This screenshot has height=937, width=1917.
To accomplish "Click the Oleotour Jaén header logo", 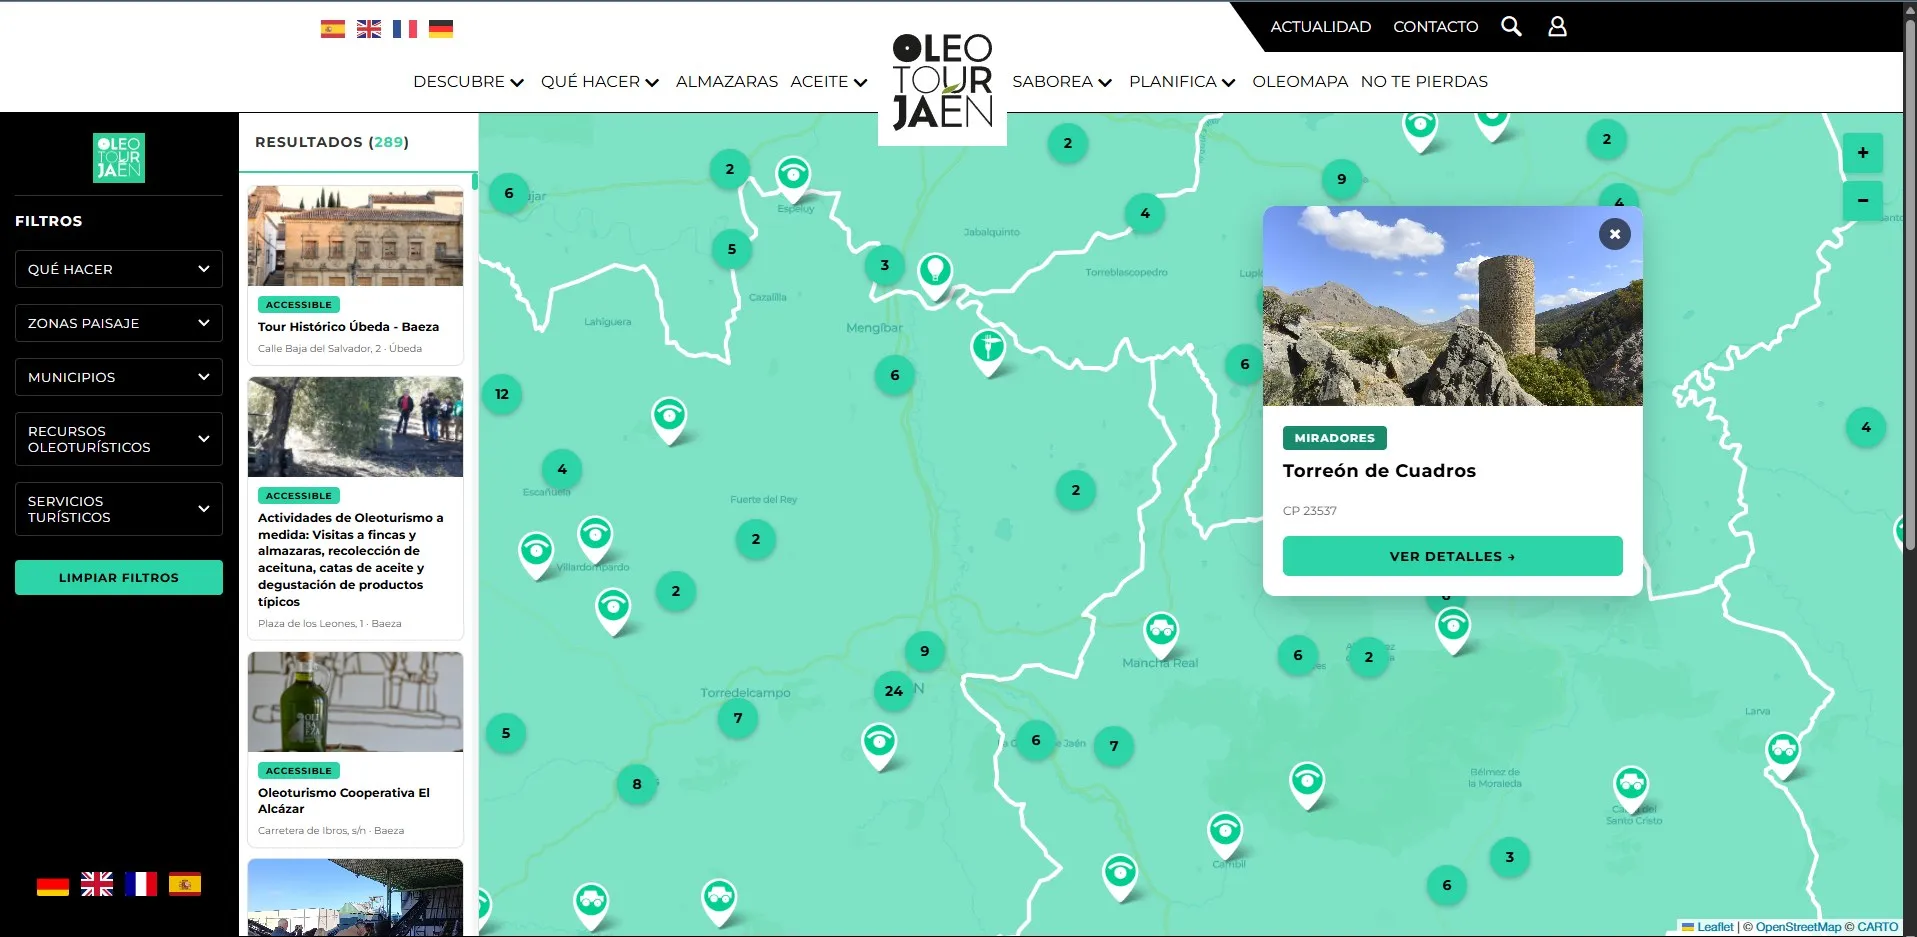I will coord(942,83).
